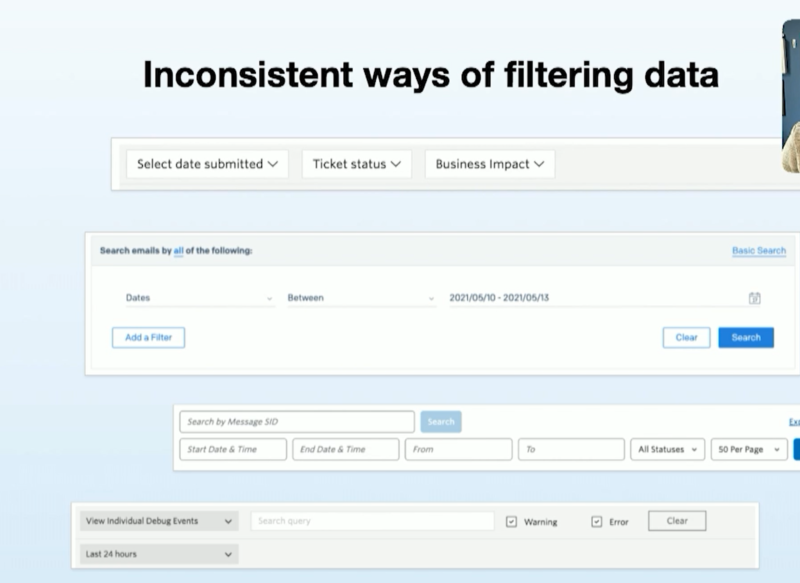Click the Start Date & Time field
This screenshot has width=800, height=583.
233,450
